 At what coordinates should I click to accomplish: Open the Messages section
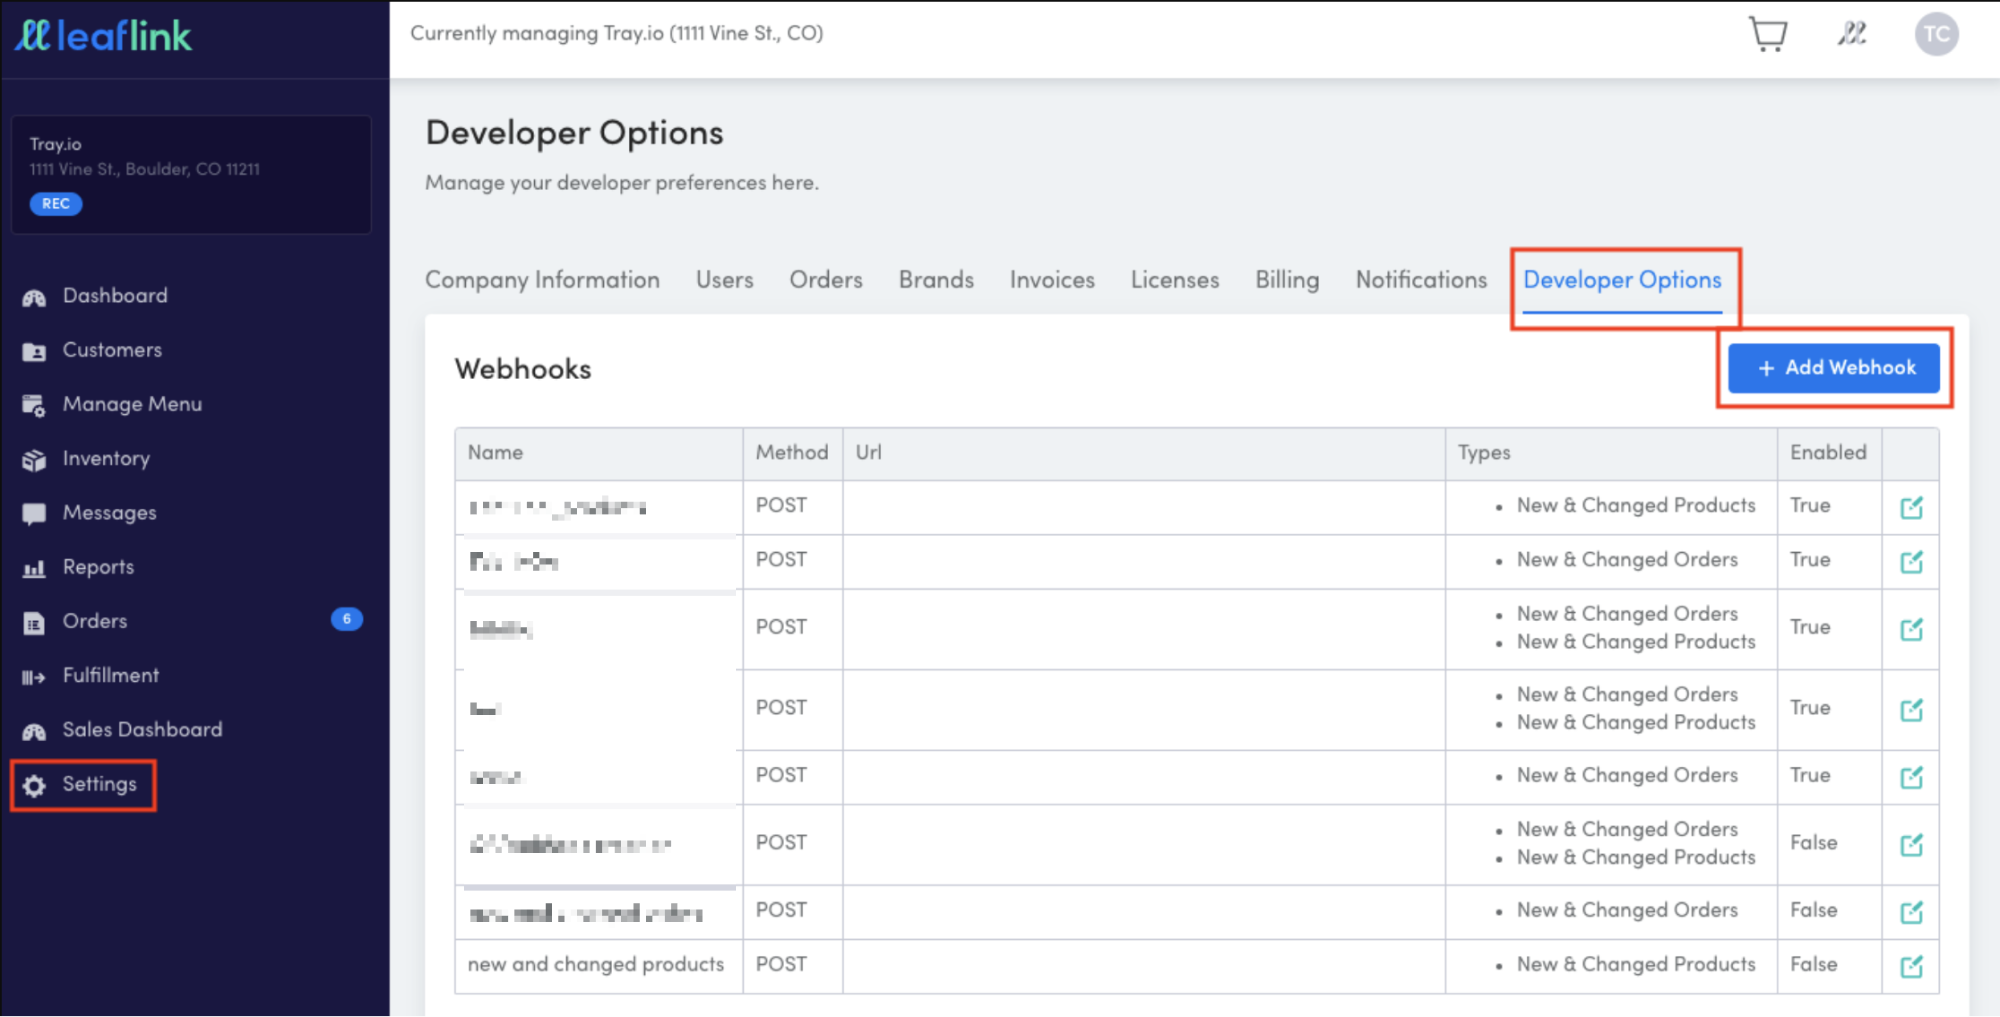[x=108, y=512]
